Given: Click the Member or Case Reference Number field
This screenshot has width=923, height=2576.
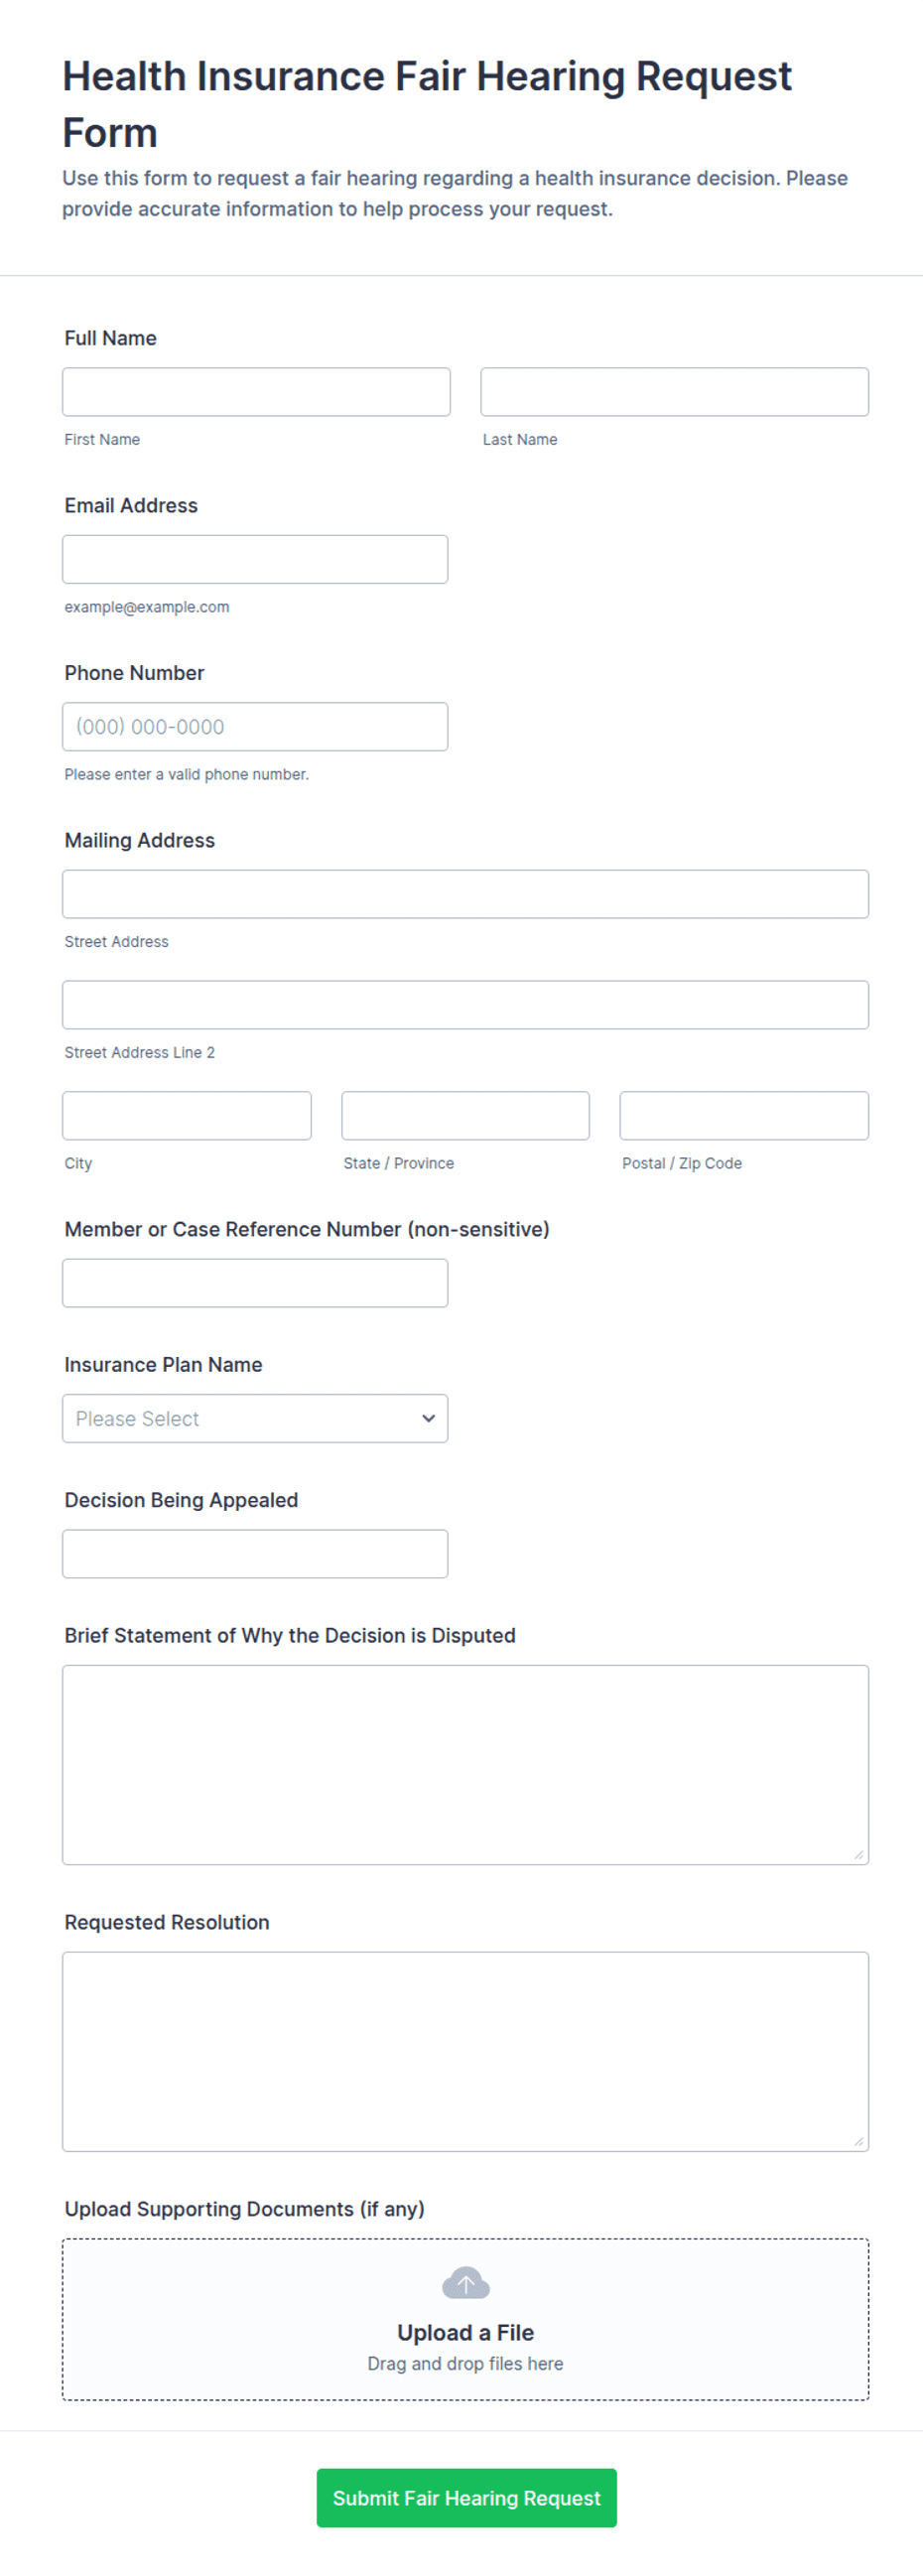Looking at the screenshot, I should [x=255, y=1282].
